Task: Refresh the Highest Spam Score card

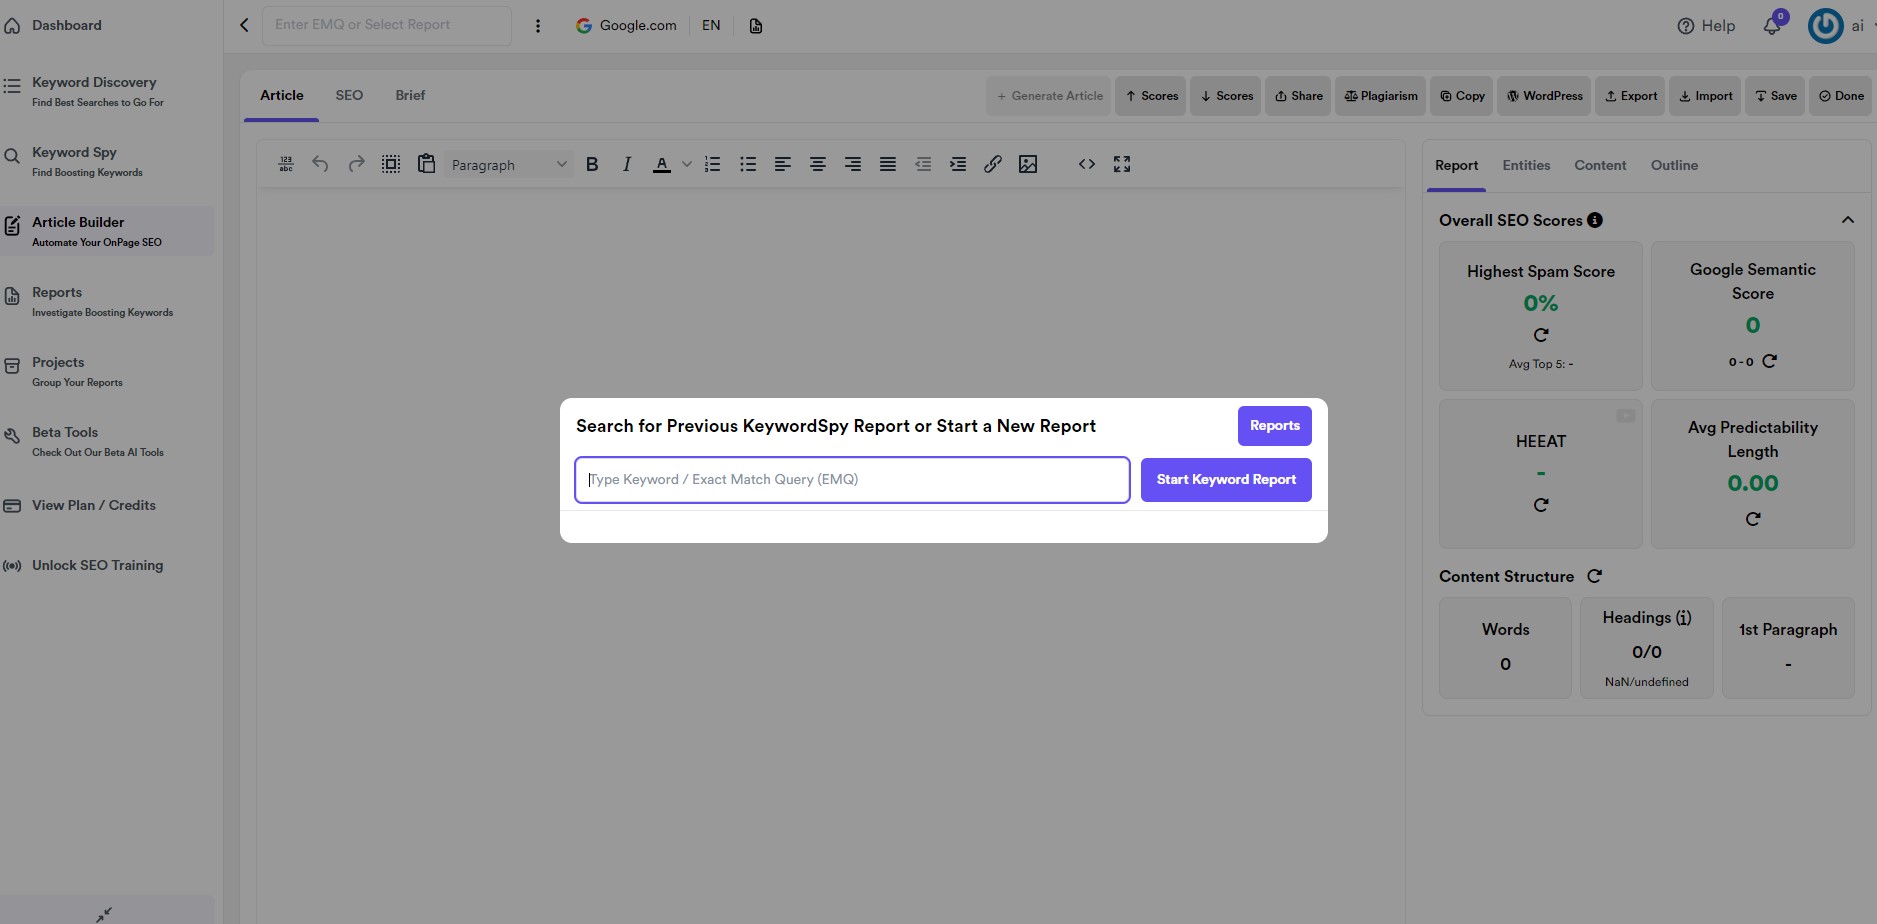Action: [x=1541, y=335]
